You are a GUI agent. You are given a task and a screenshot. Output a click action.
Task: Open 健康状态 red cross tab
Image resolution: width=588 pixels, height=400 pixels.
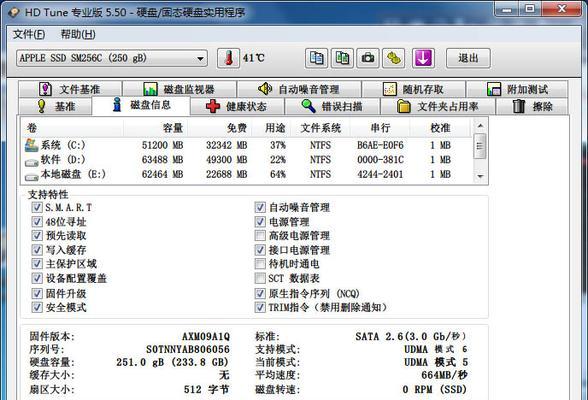point(237,106)
